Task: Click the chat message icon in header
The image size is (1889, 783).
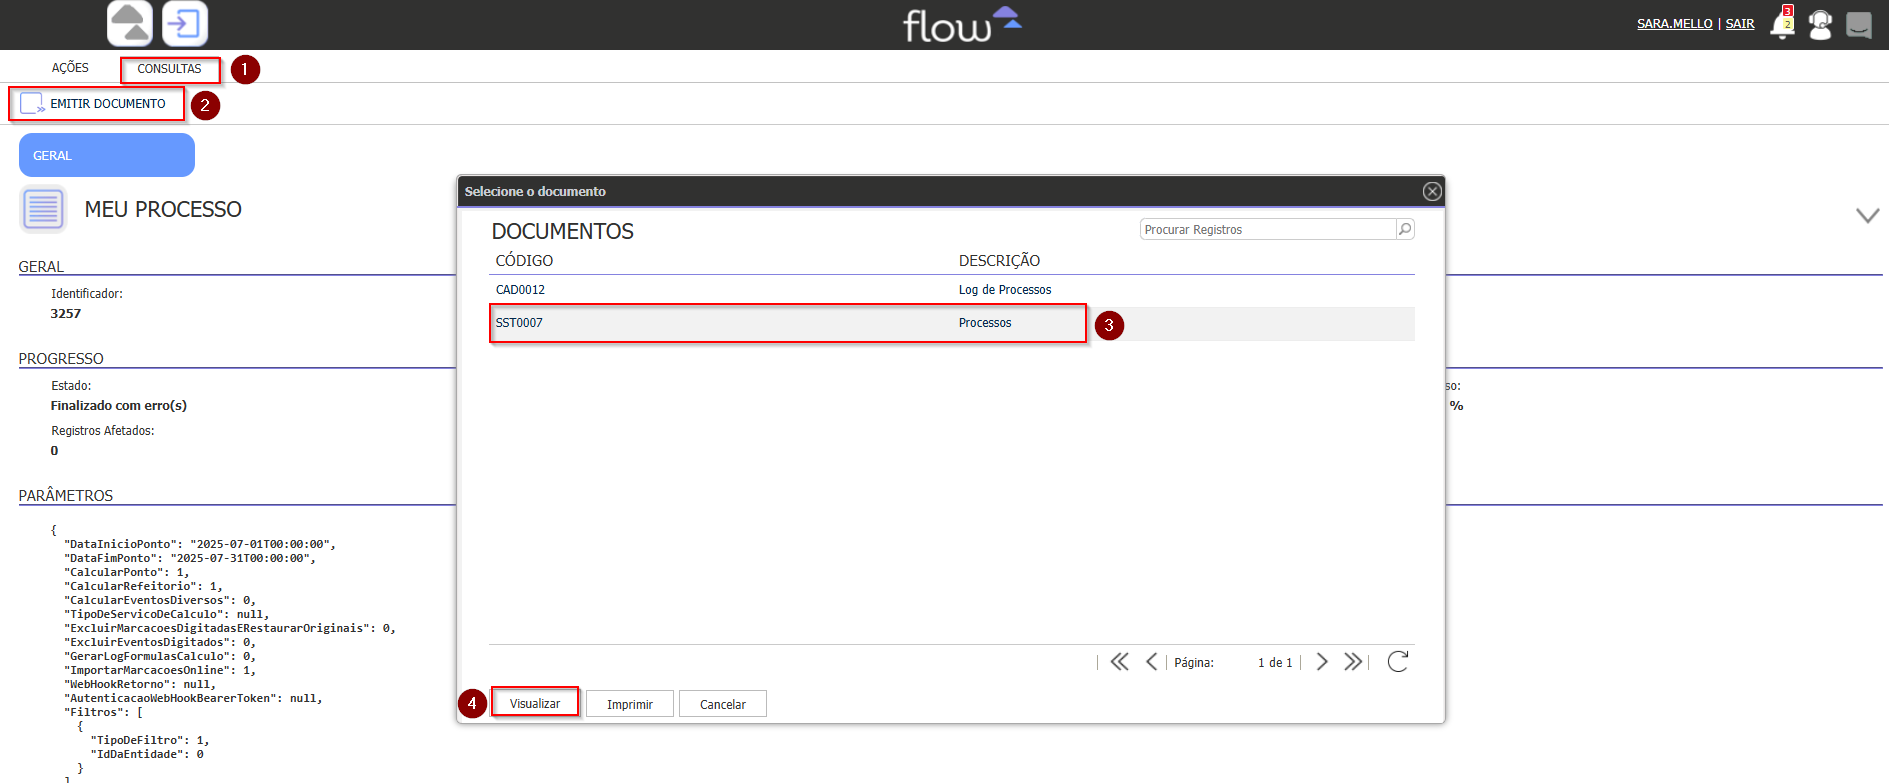Action: (x=1858, y=25)
